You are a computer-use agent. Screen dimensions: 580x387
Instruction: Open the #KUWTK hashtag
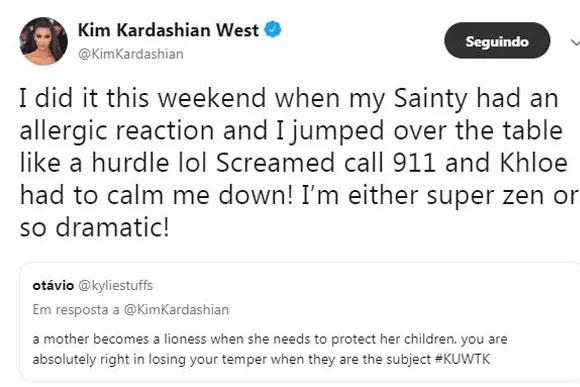[462, 359]
